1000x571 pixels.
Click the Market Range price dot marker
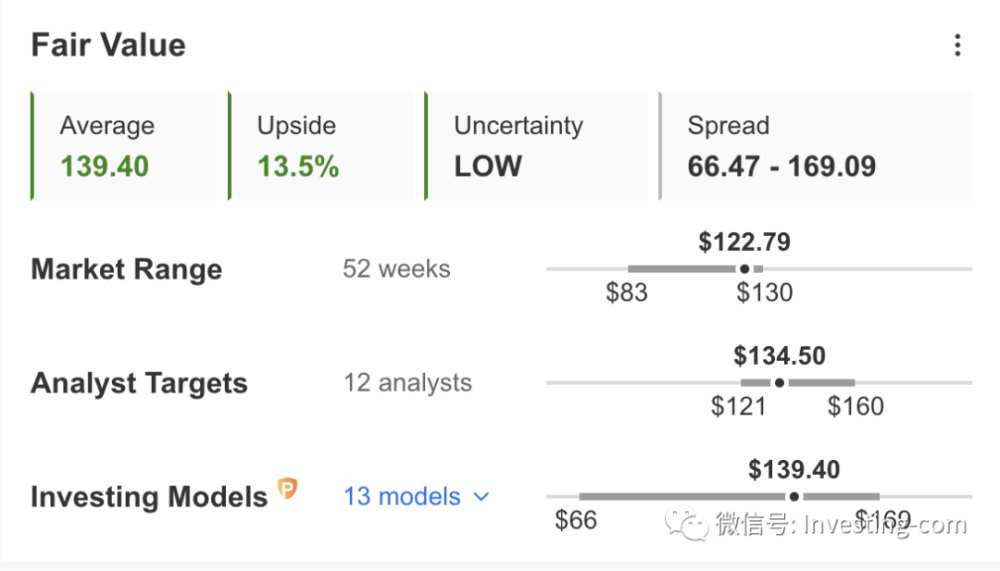point(744,269)
